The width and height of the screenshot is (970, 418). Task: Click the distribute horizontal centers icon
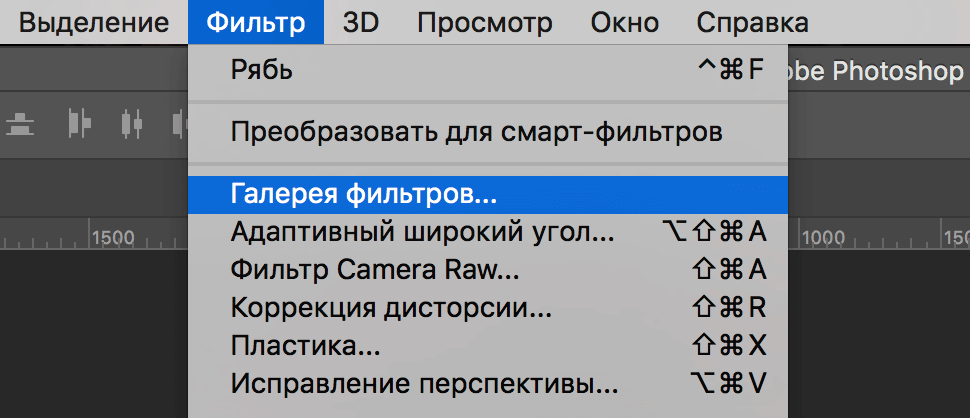(x=131, y=123)
